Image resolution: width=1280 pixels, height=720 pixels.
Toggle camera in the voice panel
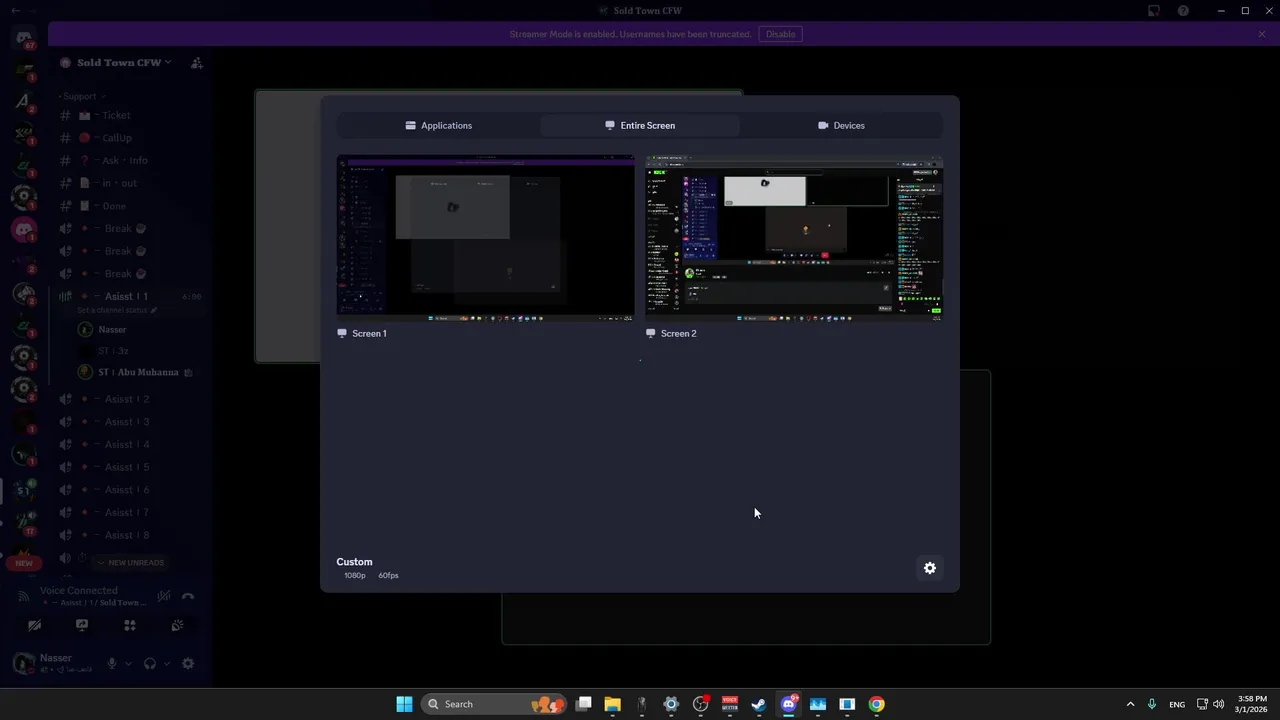(34, 625)
